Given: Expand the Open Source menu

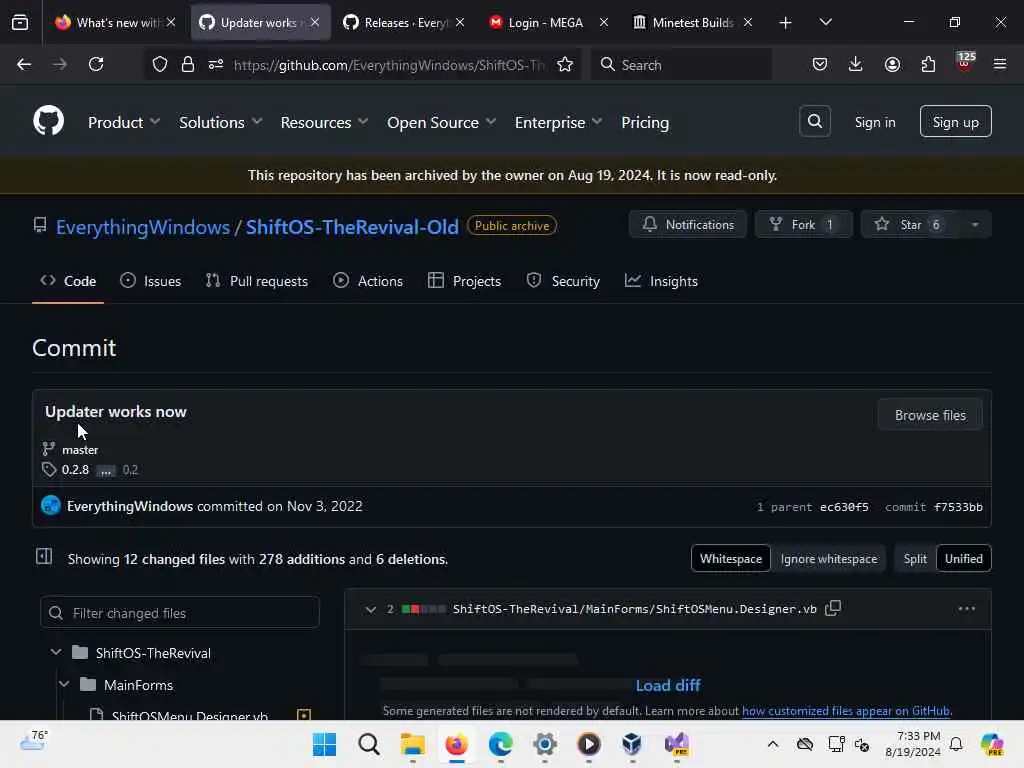Looking at the screenshot, I should click(x=441, y=122).
